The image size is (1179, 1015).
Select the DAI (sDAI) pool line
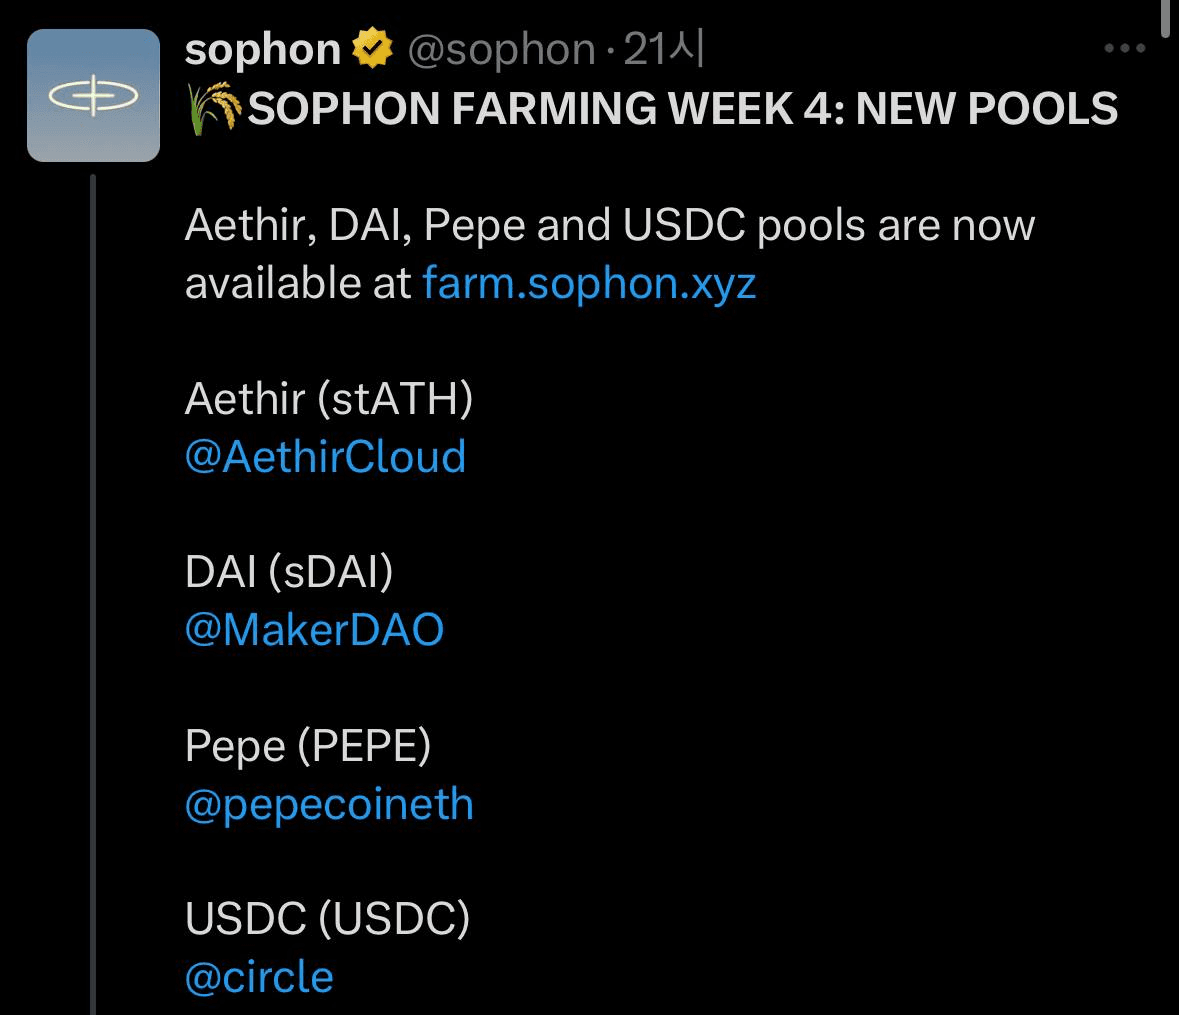tap(289, 572)
